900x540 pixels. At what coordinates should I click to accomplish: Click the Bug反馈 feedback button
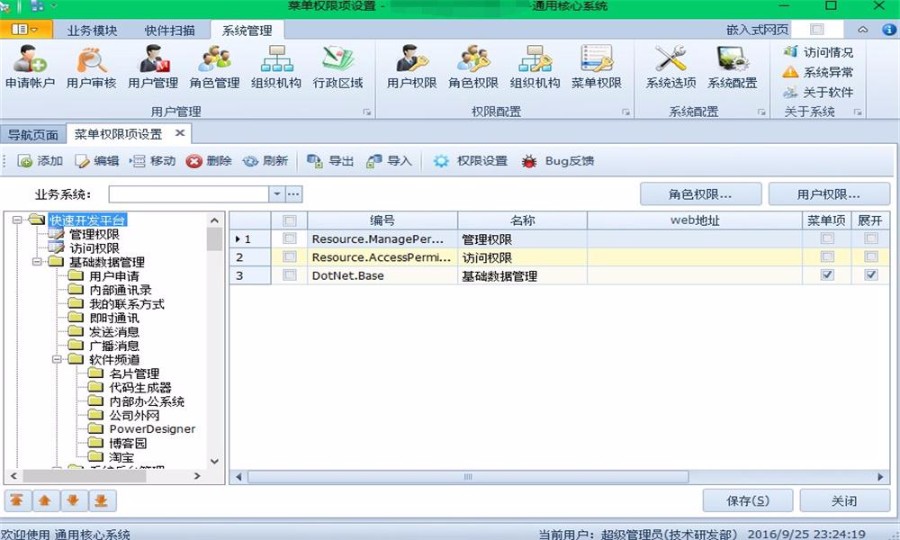click(557, 161)
